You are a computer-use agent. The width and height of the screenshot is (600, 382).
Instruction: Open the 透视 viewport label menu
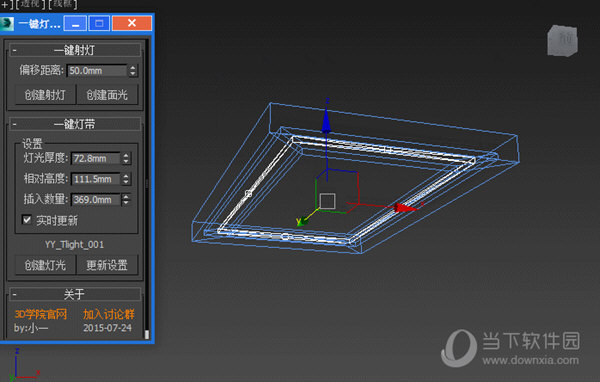coord(30,5)
